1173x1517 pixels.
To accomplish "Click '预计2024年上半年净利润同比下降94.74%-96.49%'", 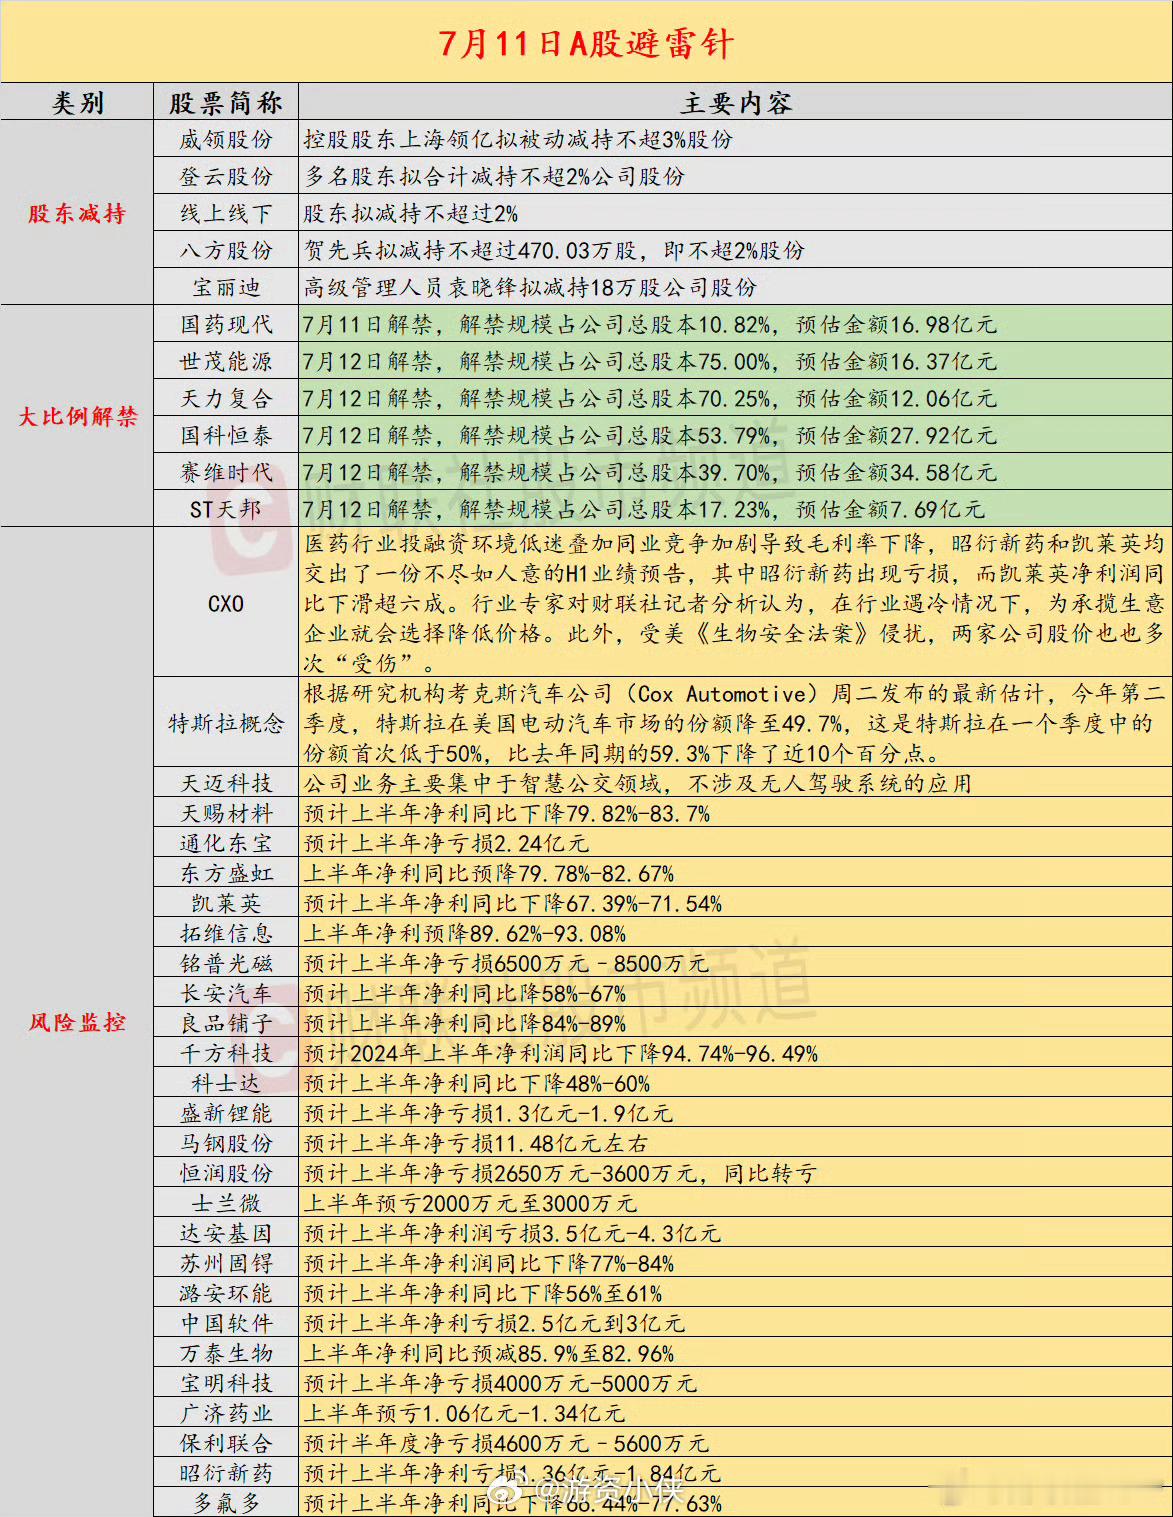I will (x=560, y=1053).
